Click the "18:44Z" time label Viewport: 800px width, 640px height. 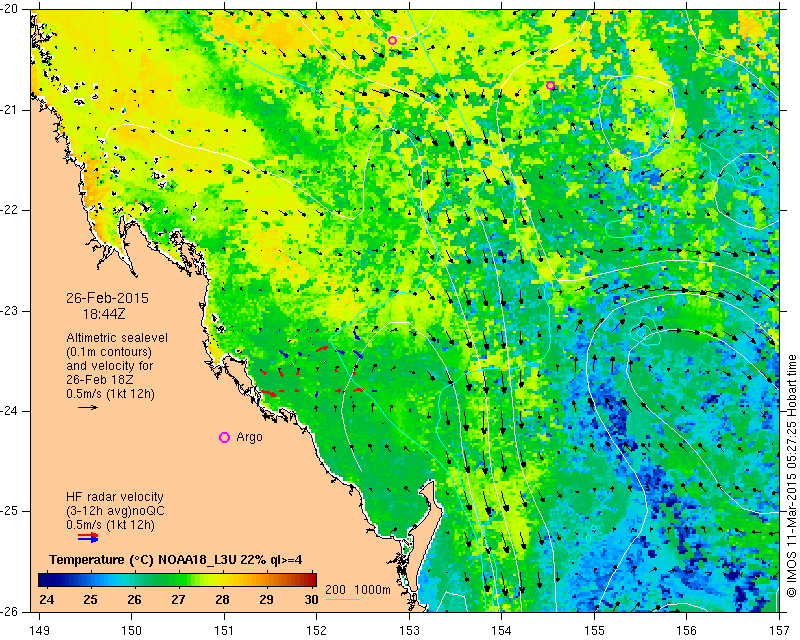pyautogui.click(x=104, y=314)
